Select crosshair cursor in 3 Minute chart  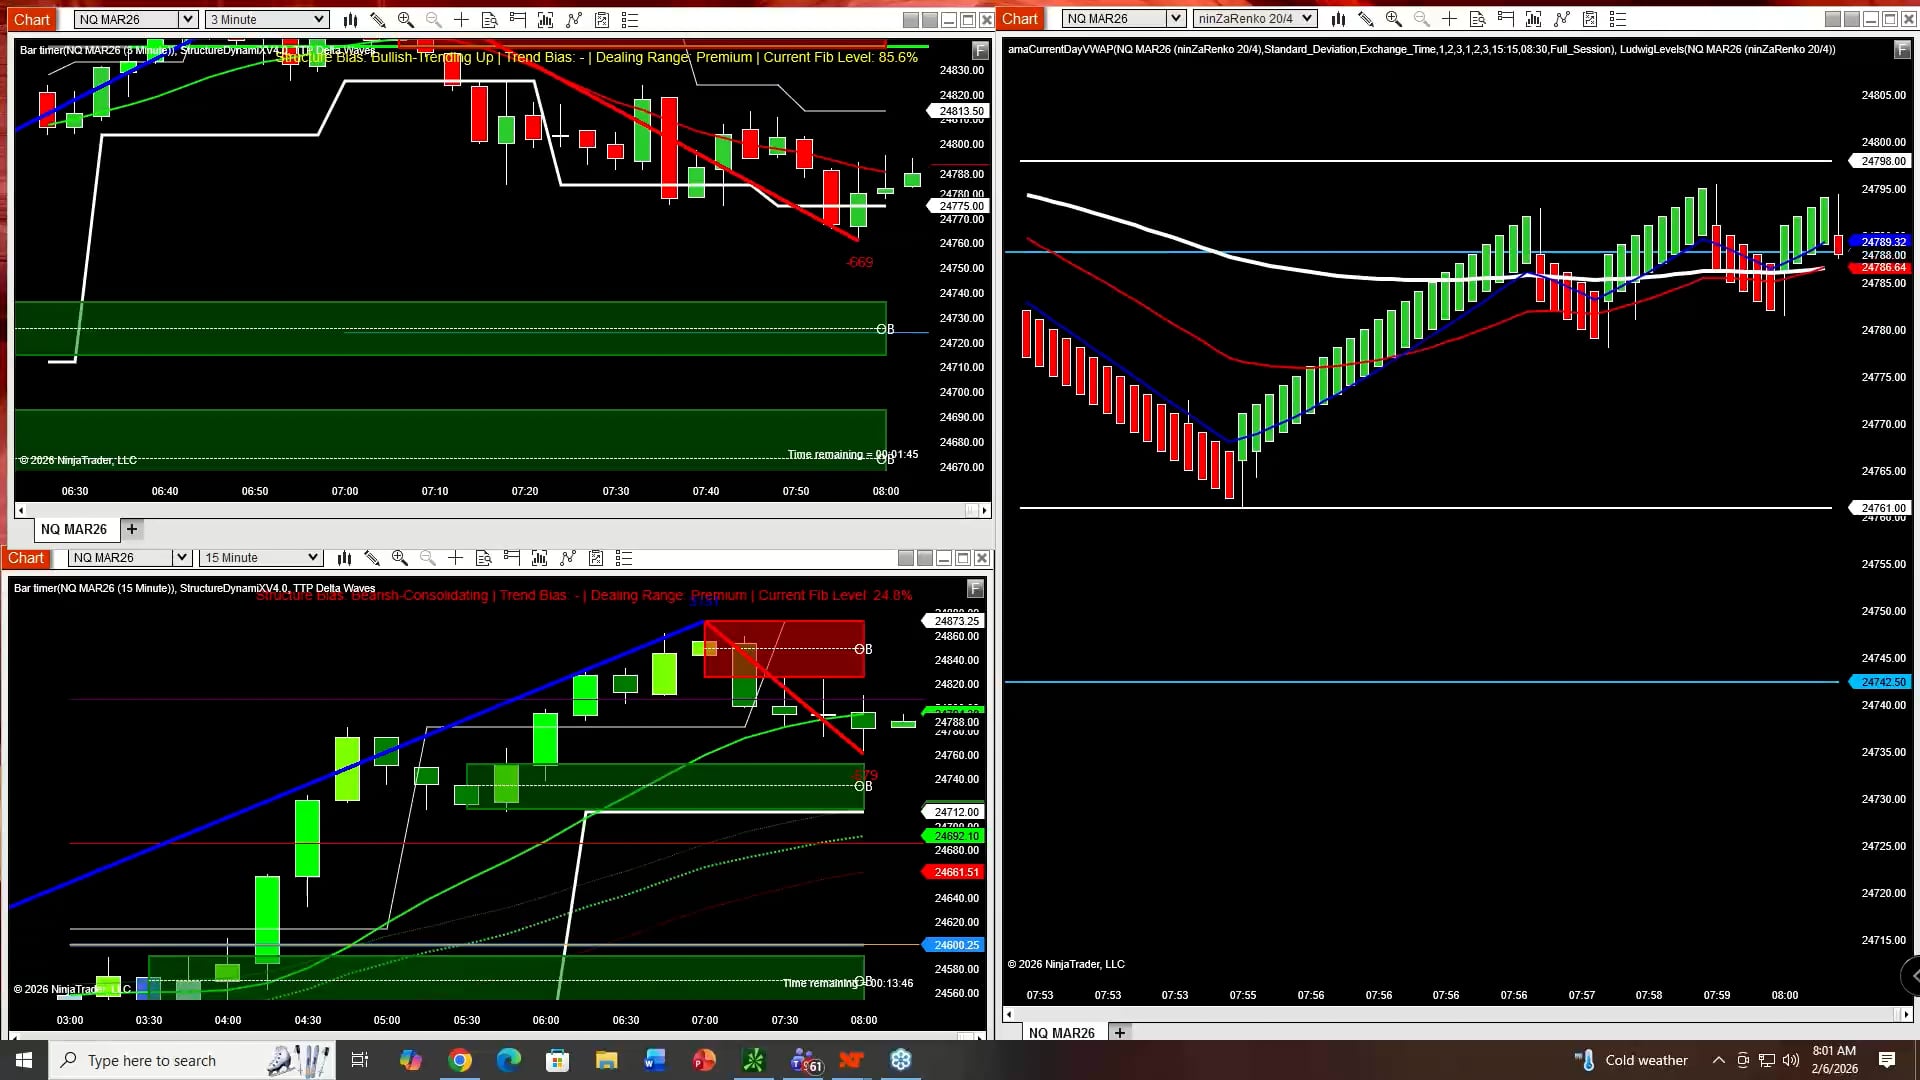coord(462,19)
